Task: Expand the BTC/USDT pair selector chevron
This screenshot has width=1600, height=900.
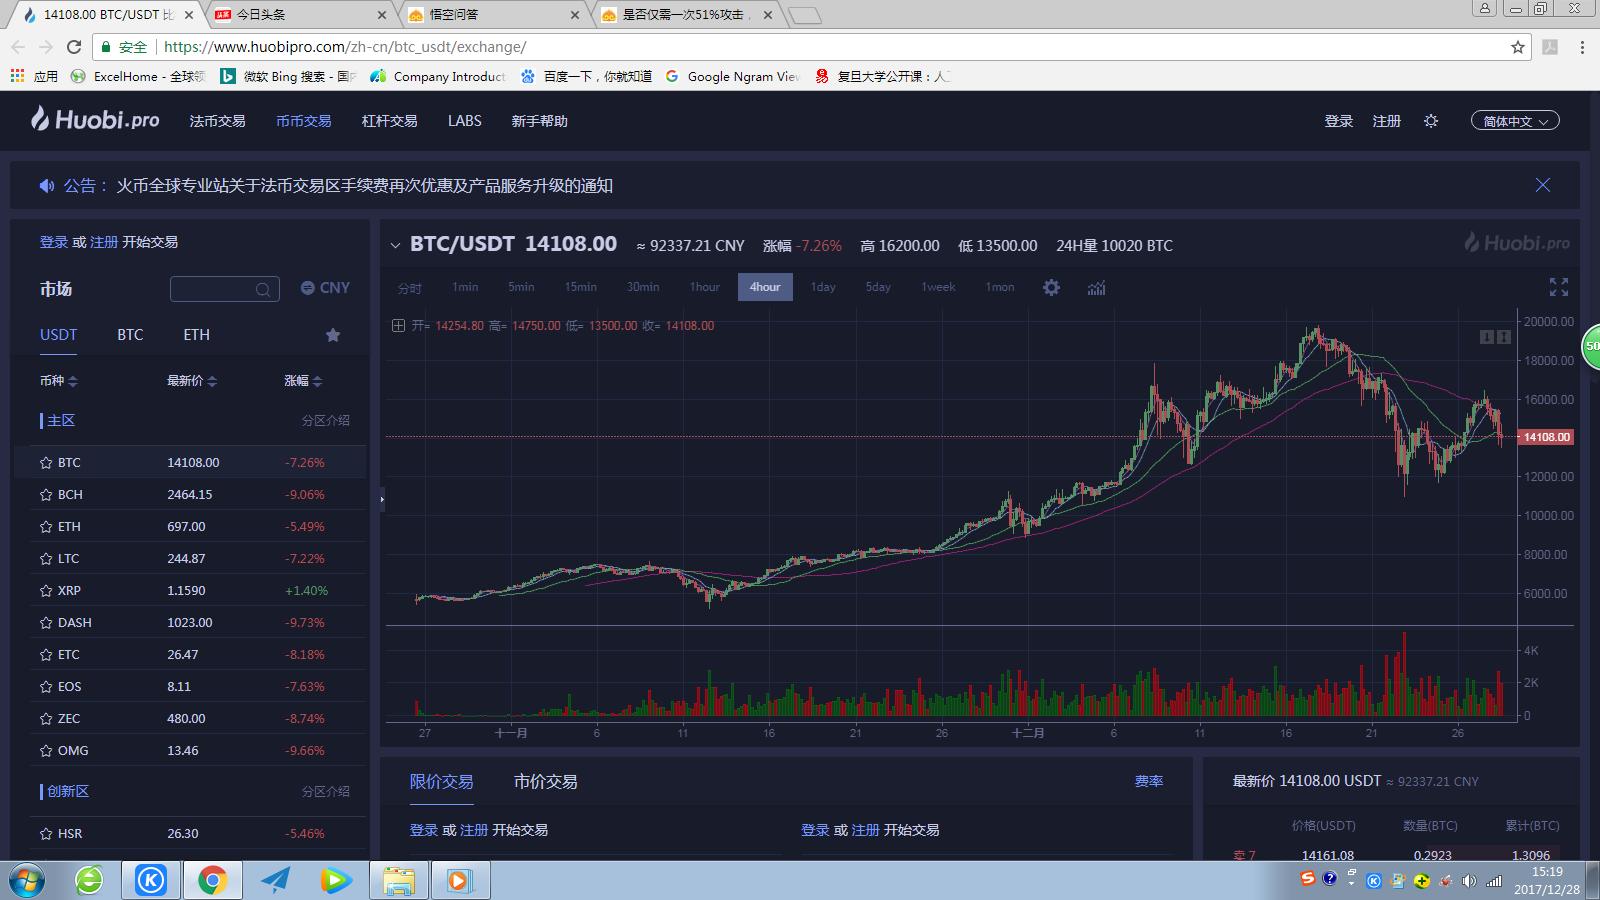Action: pos(395,245)
